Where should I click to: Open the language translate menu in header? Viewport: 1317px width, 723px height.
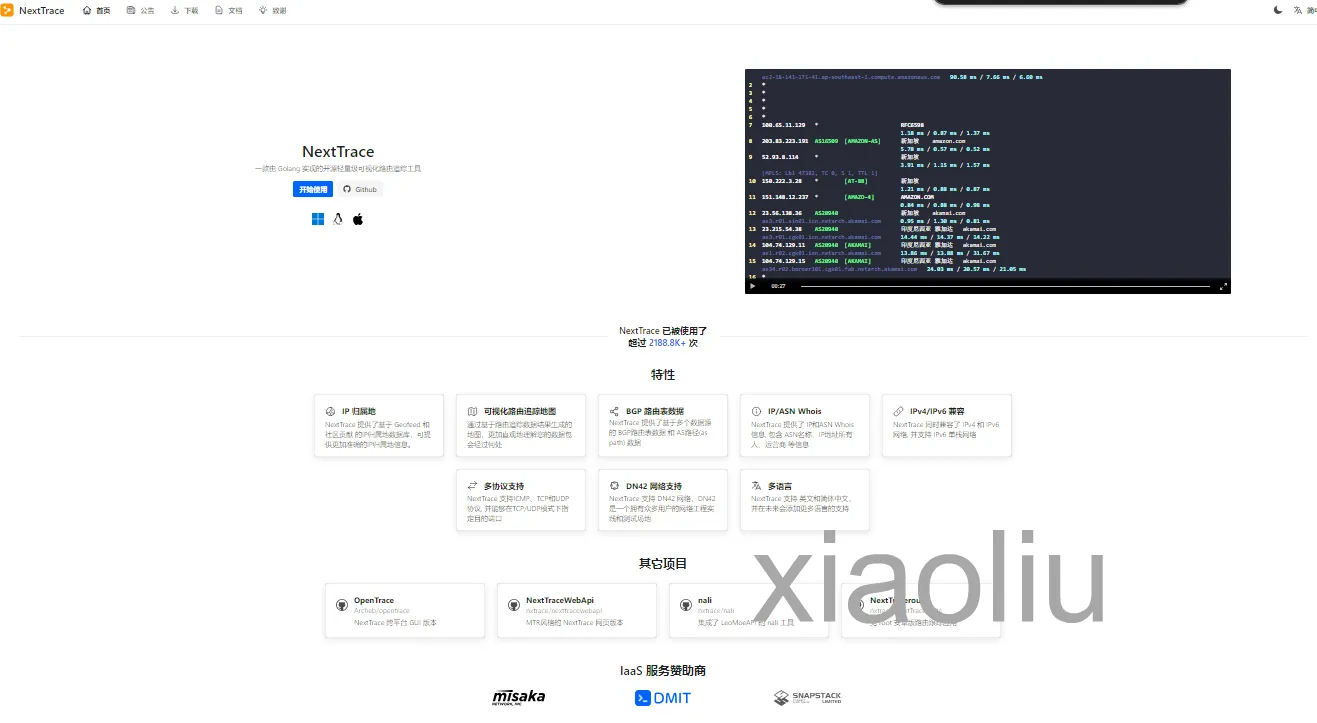pyautogui.click(x=1304, y=10)
